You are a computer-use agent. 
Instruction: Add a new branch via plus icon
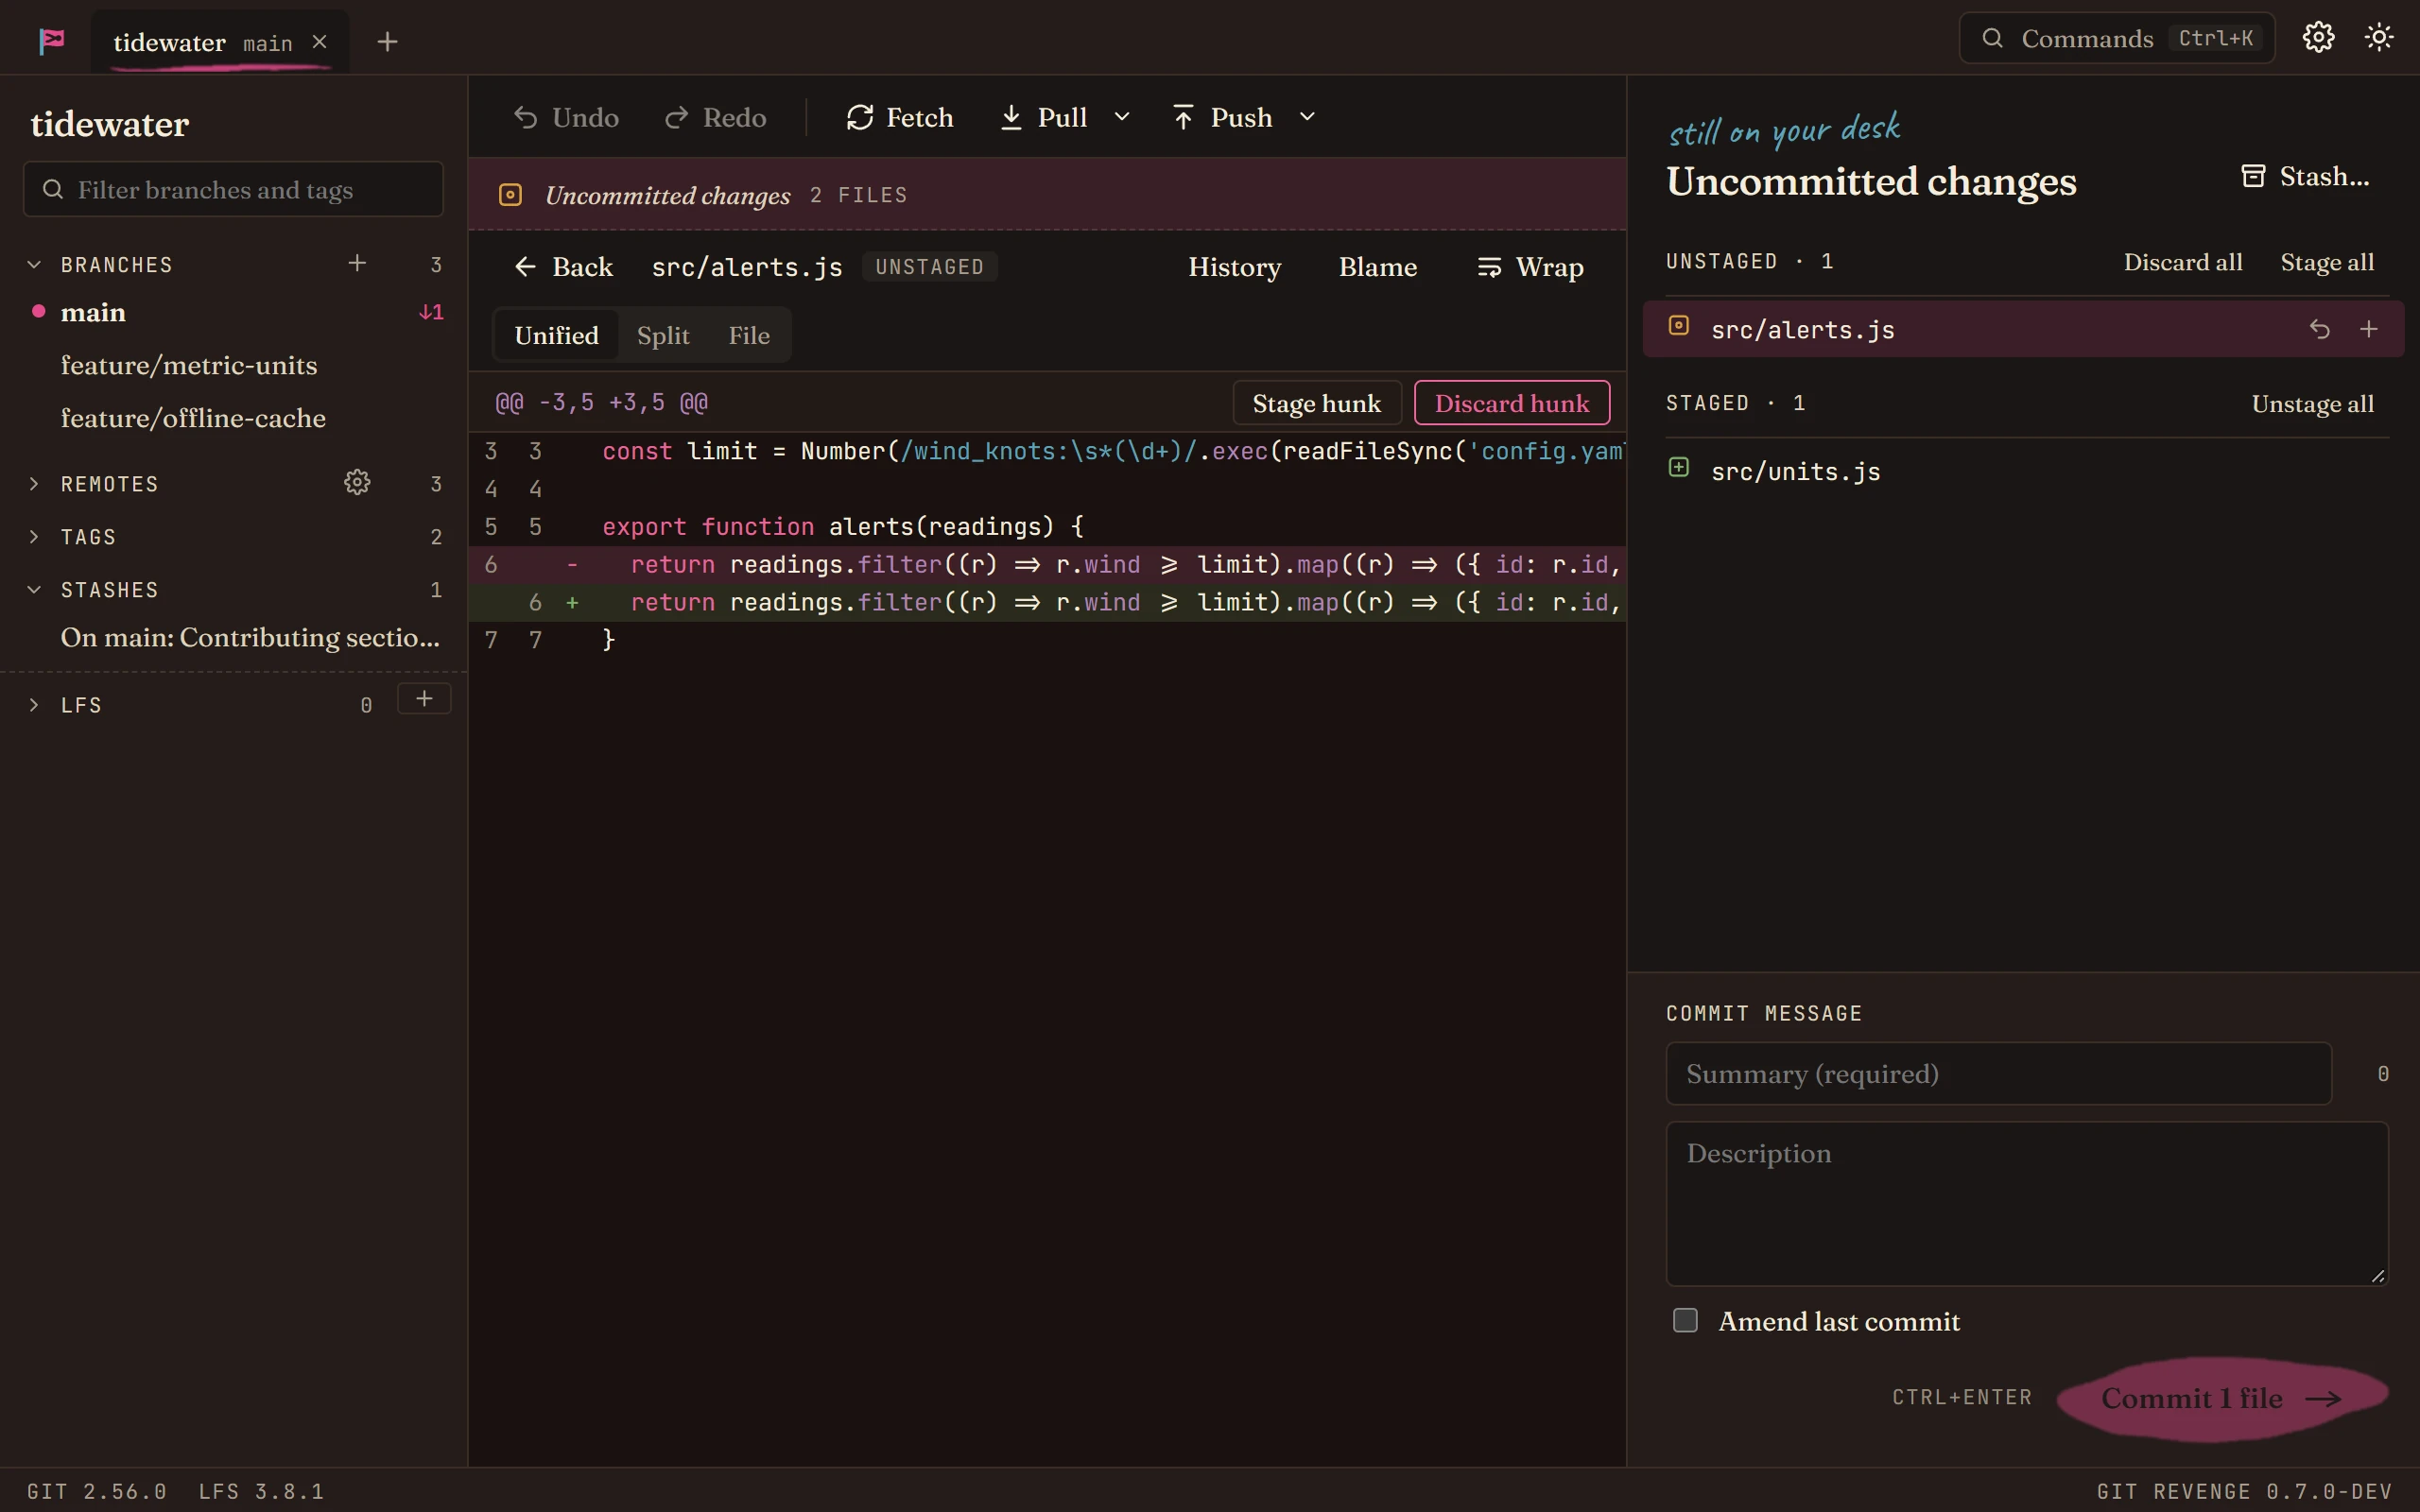[x=357, y=263]
